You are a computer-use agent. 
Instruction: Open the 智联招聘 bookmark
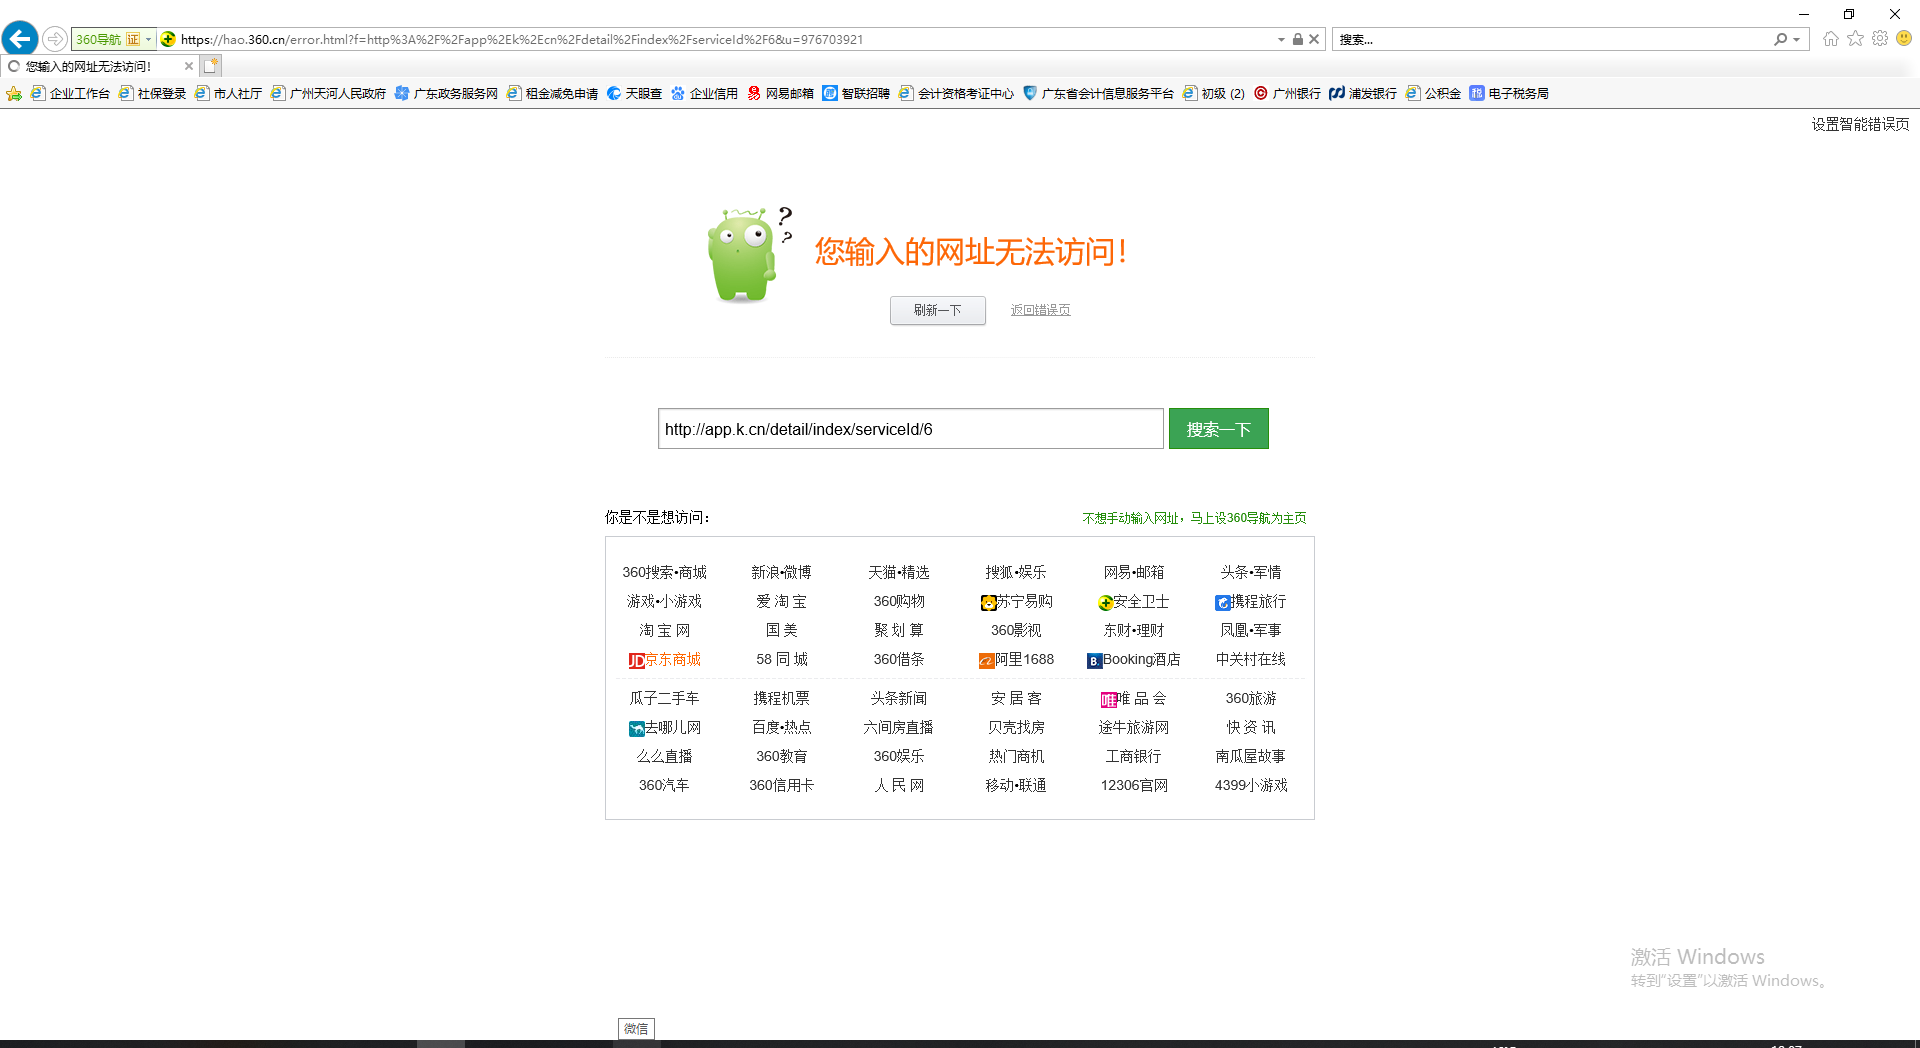[857, 93]
